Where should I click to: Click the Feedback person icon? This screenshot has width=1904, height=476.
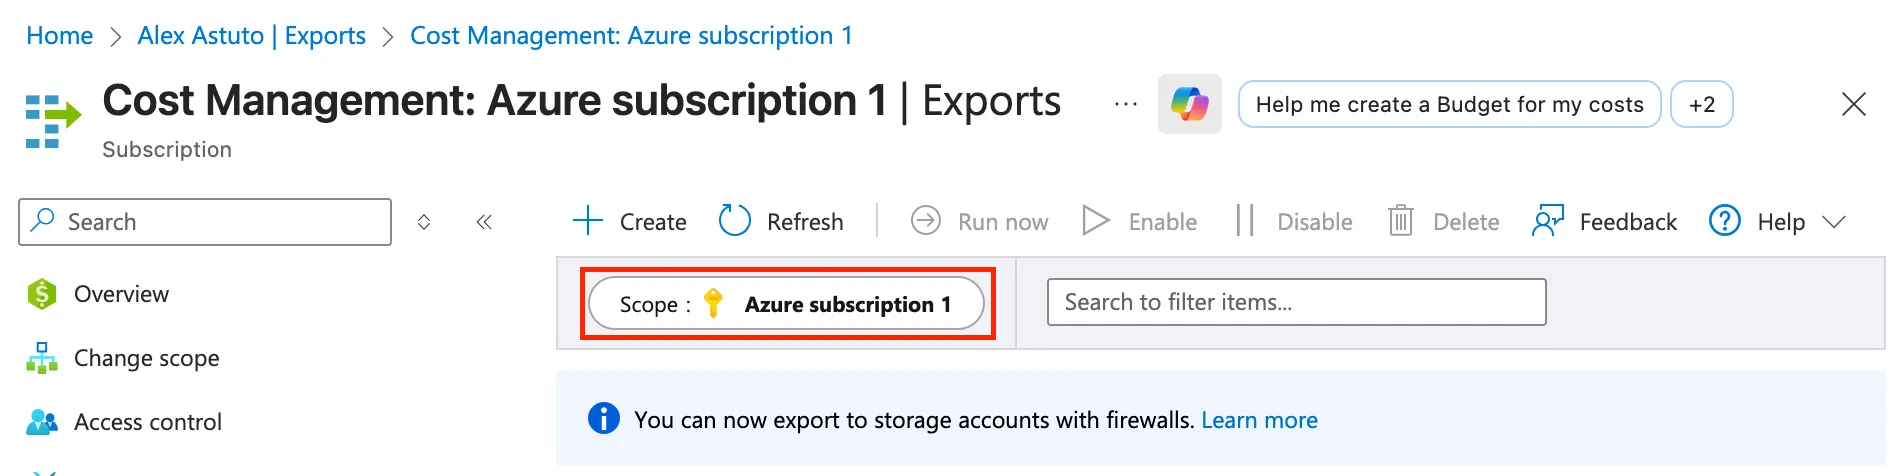tap(1547, 221)
